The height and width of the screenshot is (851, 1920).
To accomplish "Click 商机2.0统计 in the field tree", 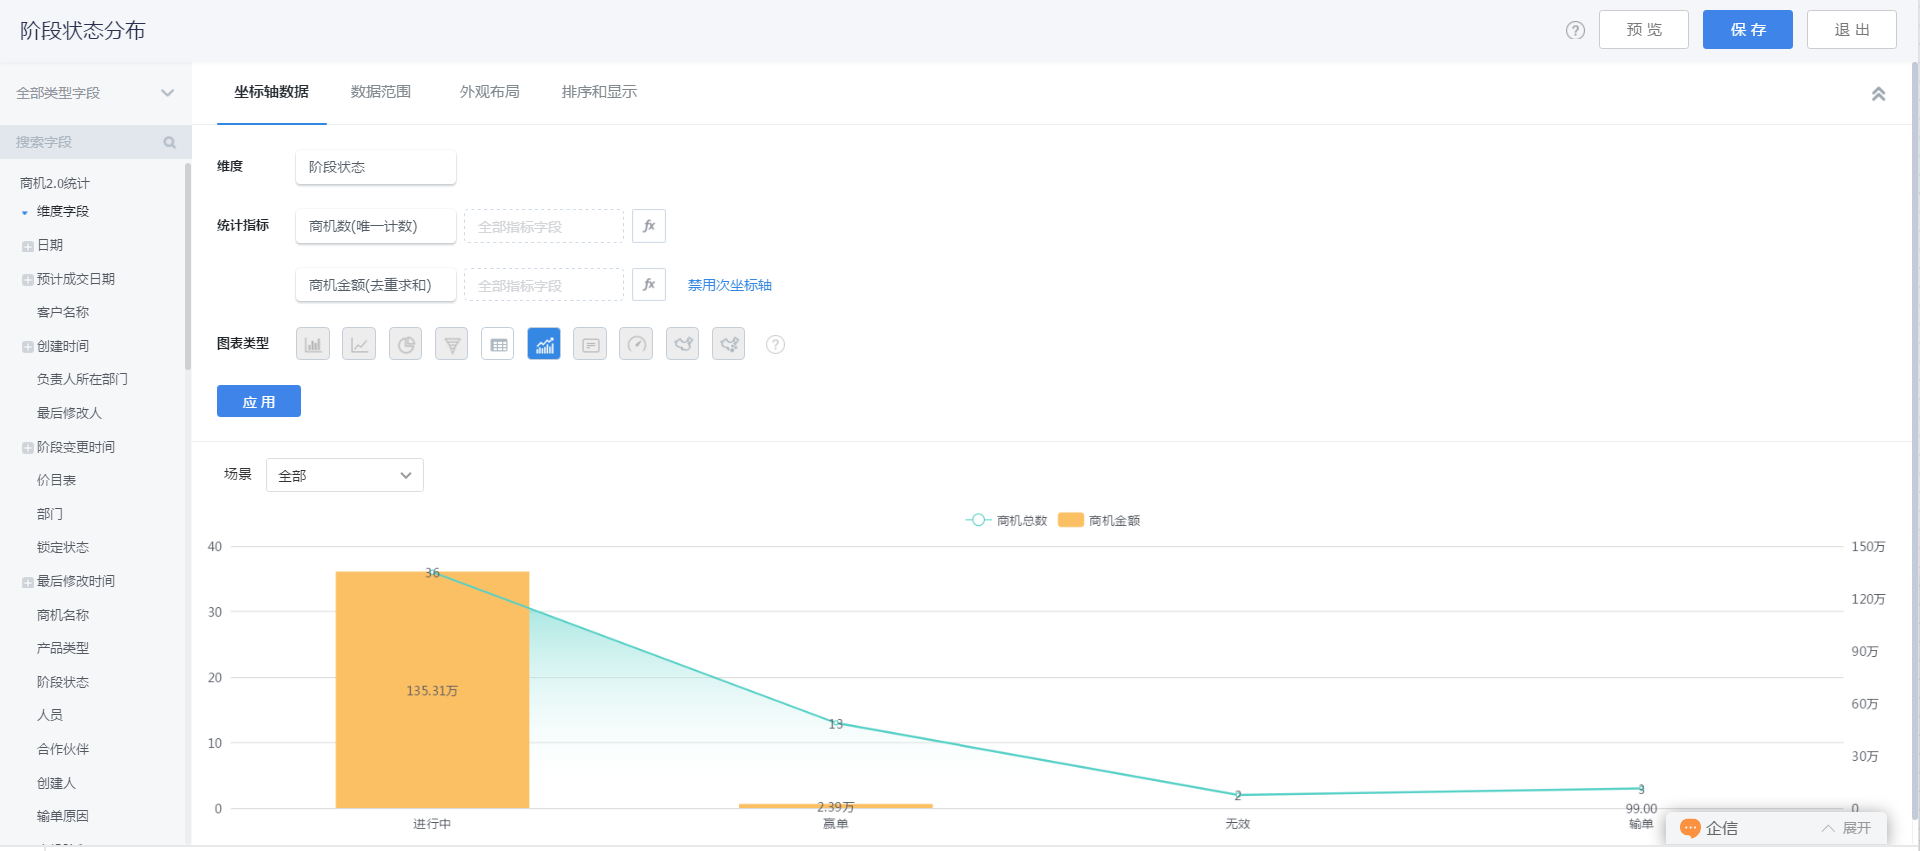I will click(55, 184).
